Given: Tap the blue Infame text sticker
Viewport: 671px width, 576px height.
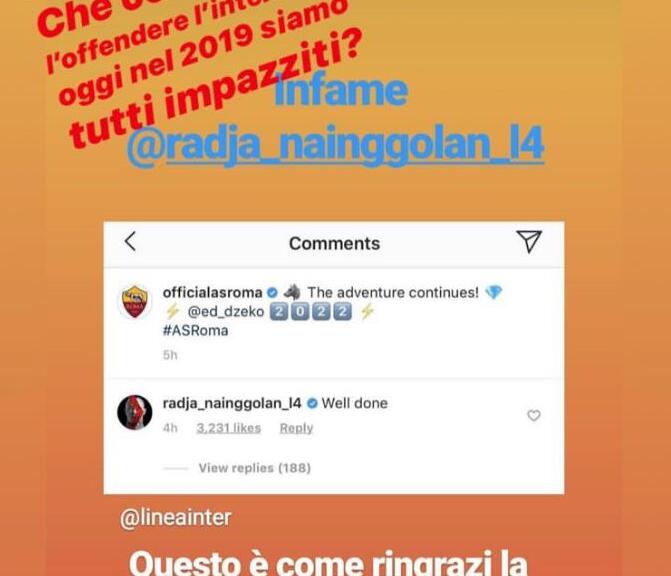Looking at the screenshot, I should 341,91.
